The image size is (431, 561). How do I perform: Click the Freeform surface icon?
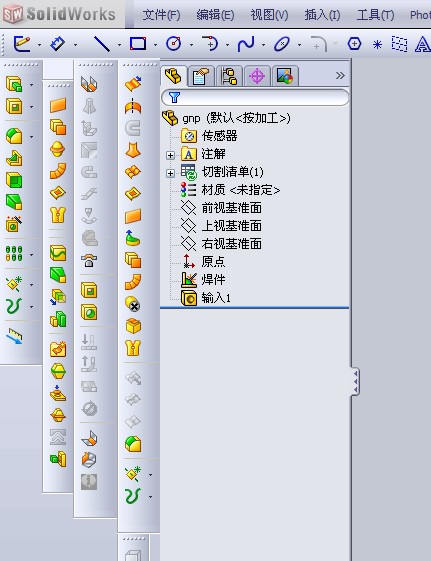click(133, 238)
